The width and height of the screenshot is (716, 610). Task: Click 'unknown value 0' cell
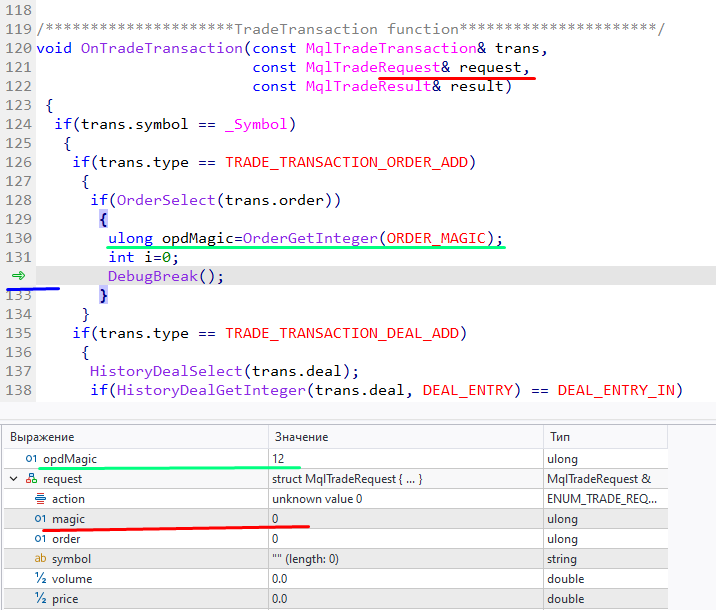click(x=317, y=499)
